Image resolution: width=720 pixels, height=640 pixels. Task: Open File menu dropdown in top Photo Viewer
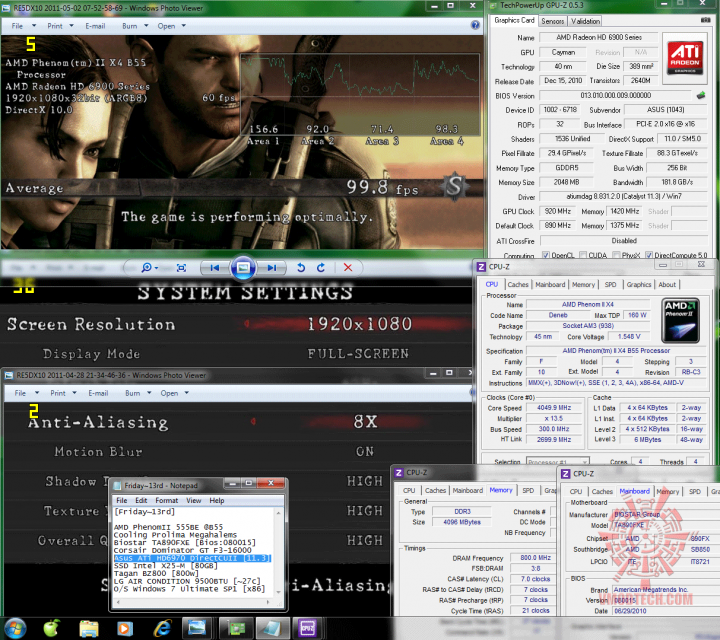(23, 26)
